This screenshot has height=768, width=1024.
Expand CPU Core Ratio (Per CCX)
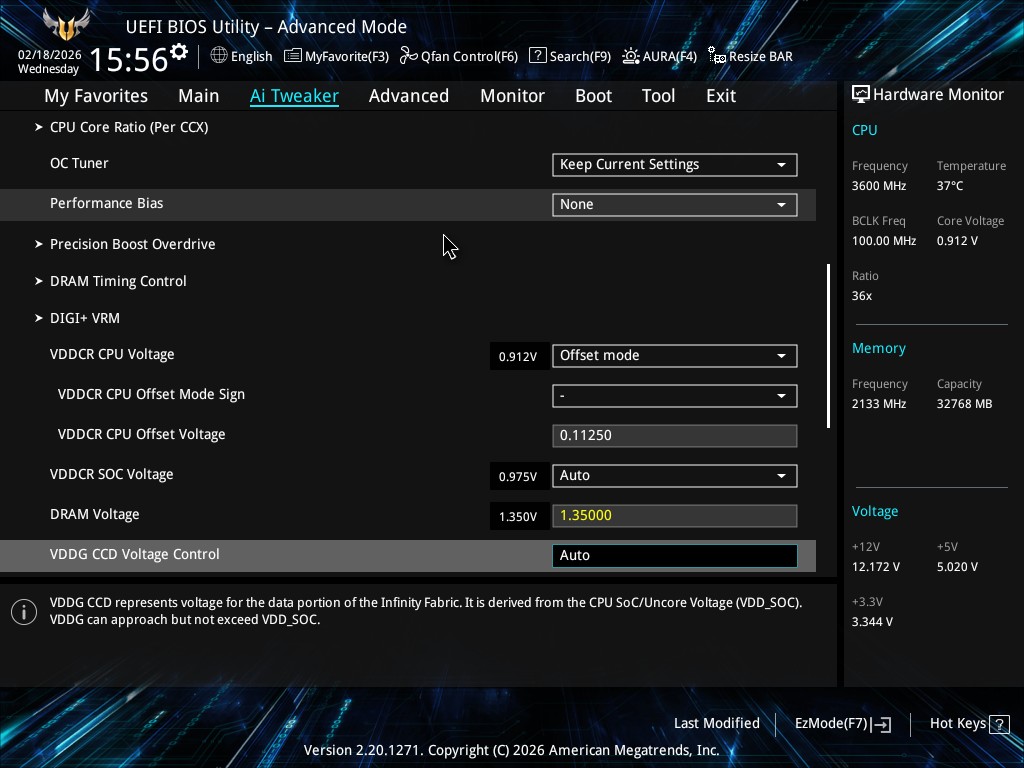coord(129,127)
